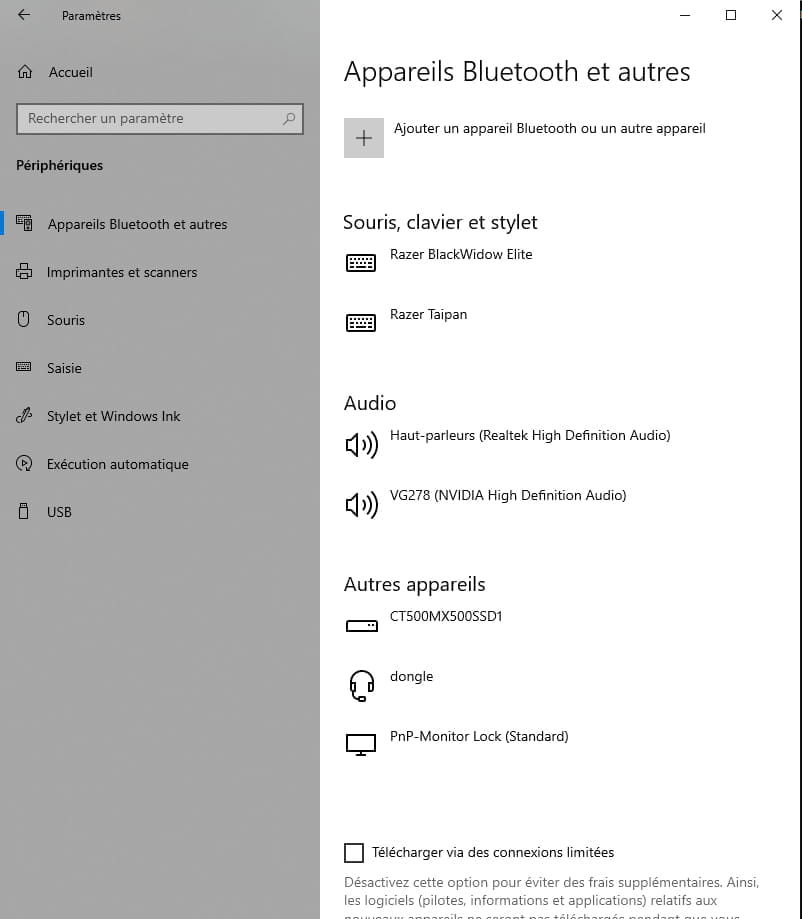
Task: Click the keyboard icon of Razer BlackWidow Elite
Action: pos(361,263)
